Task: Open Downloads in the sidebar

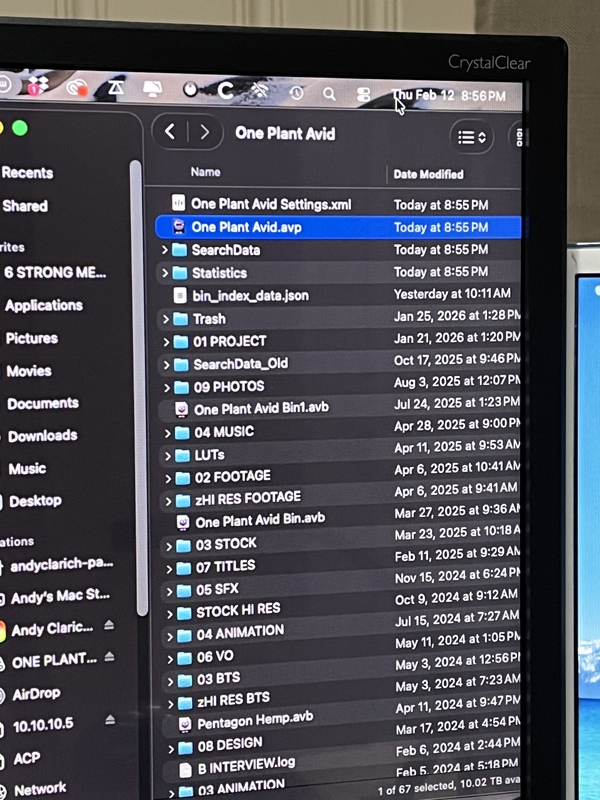Action: click(42, 436)
